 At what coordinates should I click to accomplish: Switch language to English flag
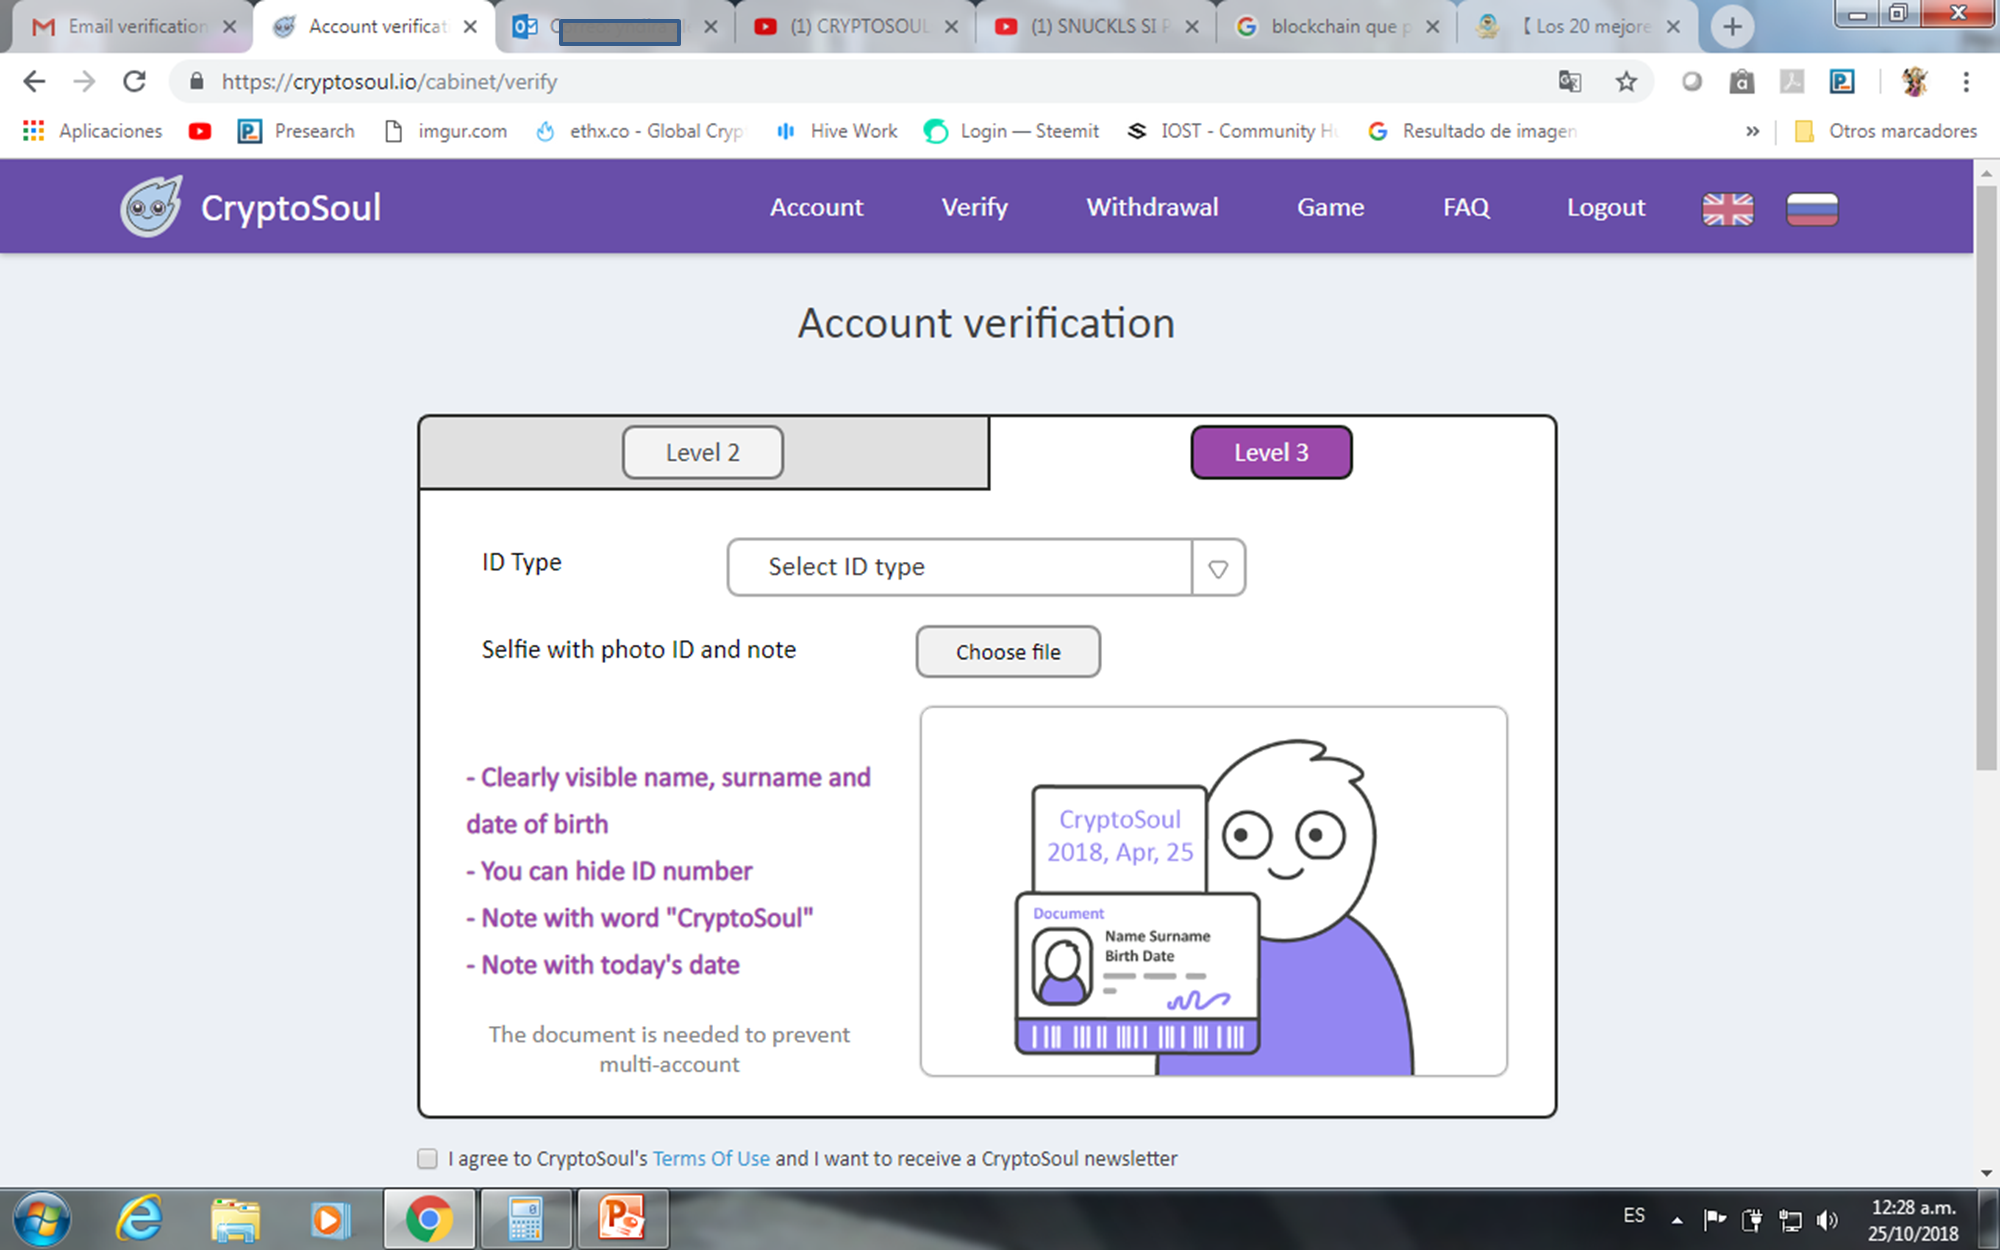(x=1727, y=209)
